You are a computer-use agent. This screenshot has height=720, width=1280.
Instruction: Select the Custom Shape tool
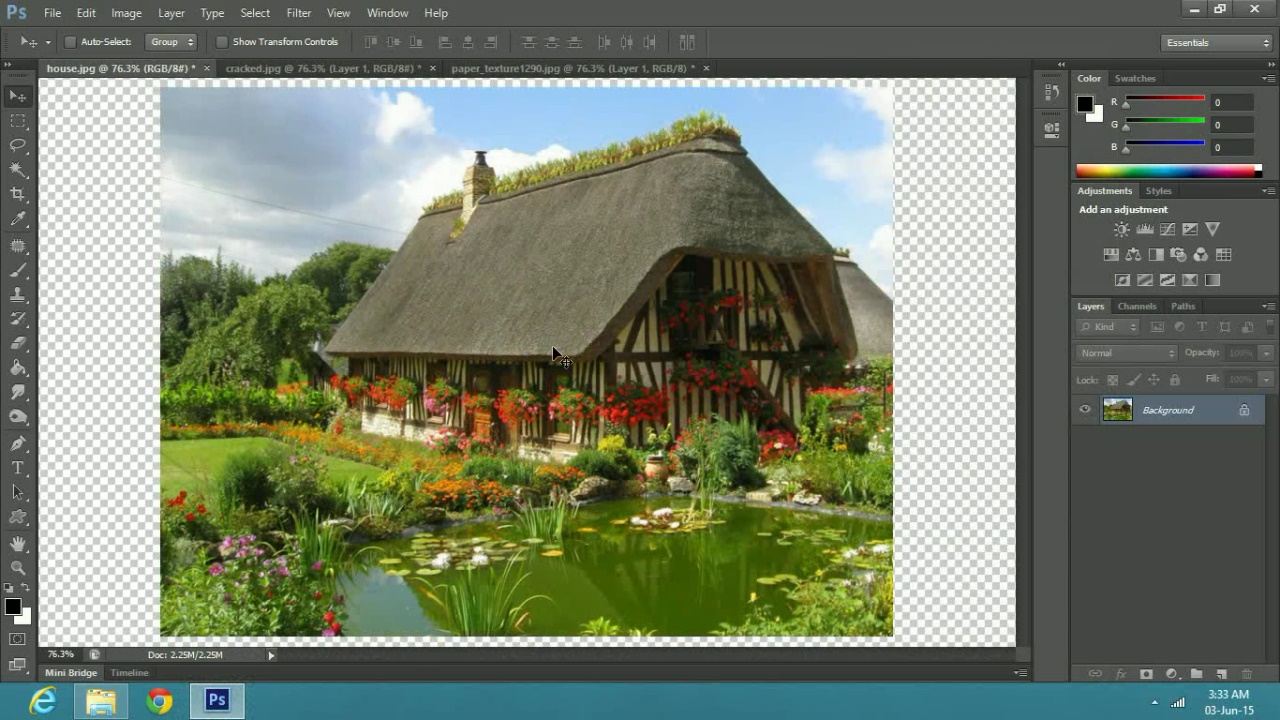tap(18, 518)
